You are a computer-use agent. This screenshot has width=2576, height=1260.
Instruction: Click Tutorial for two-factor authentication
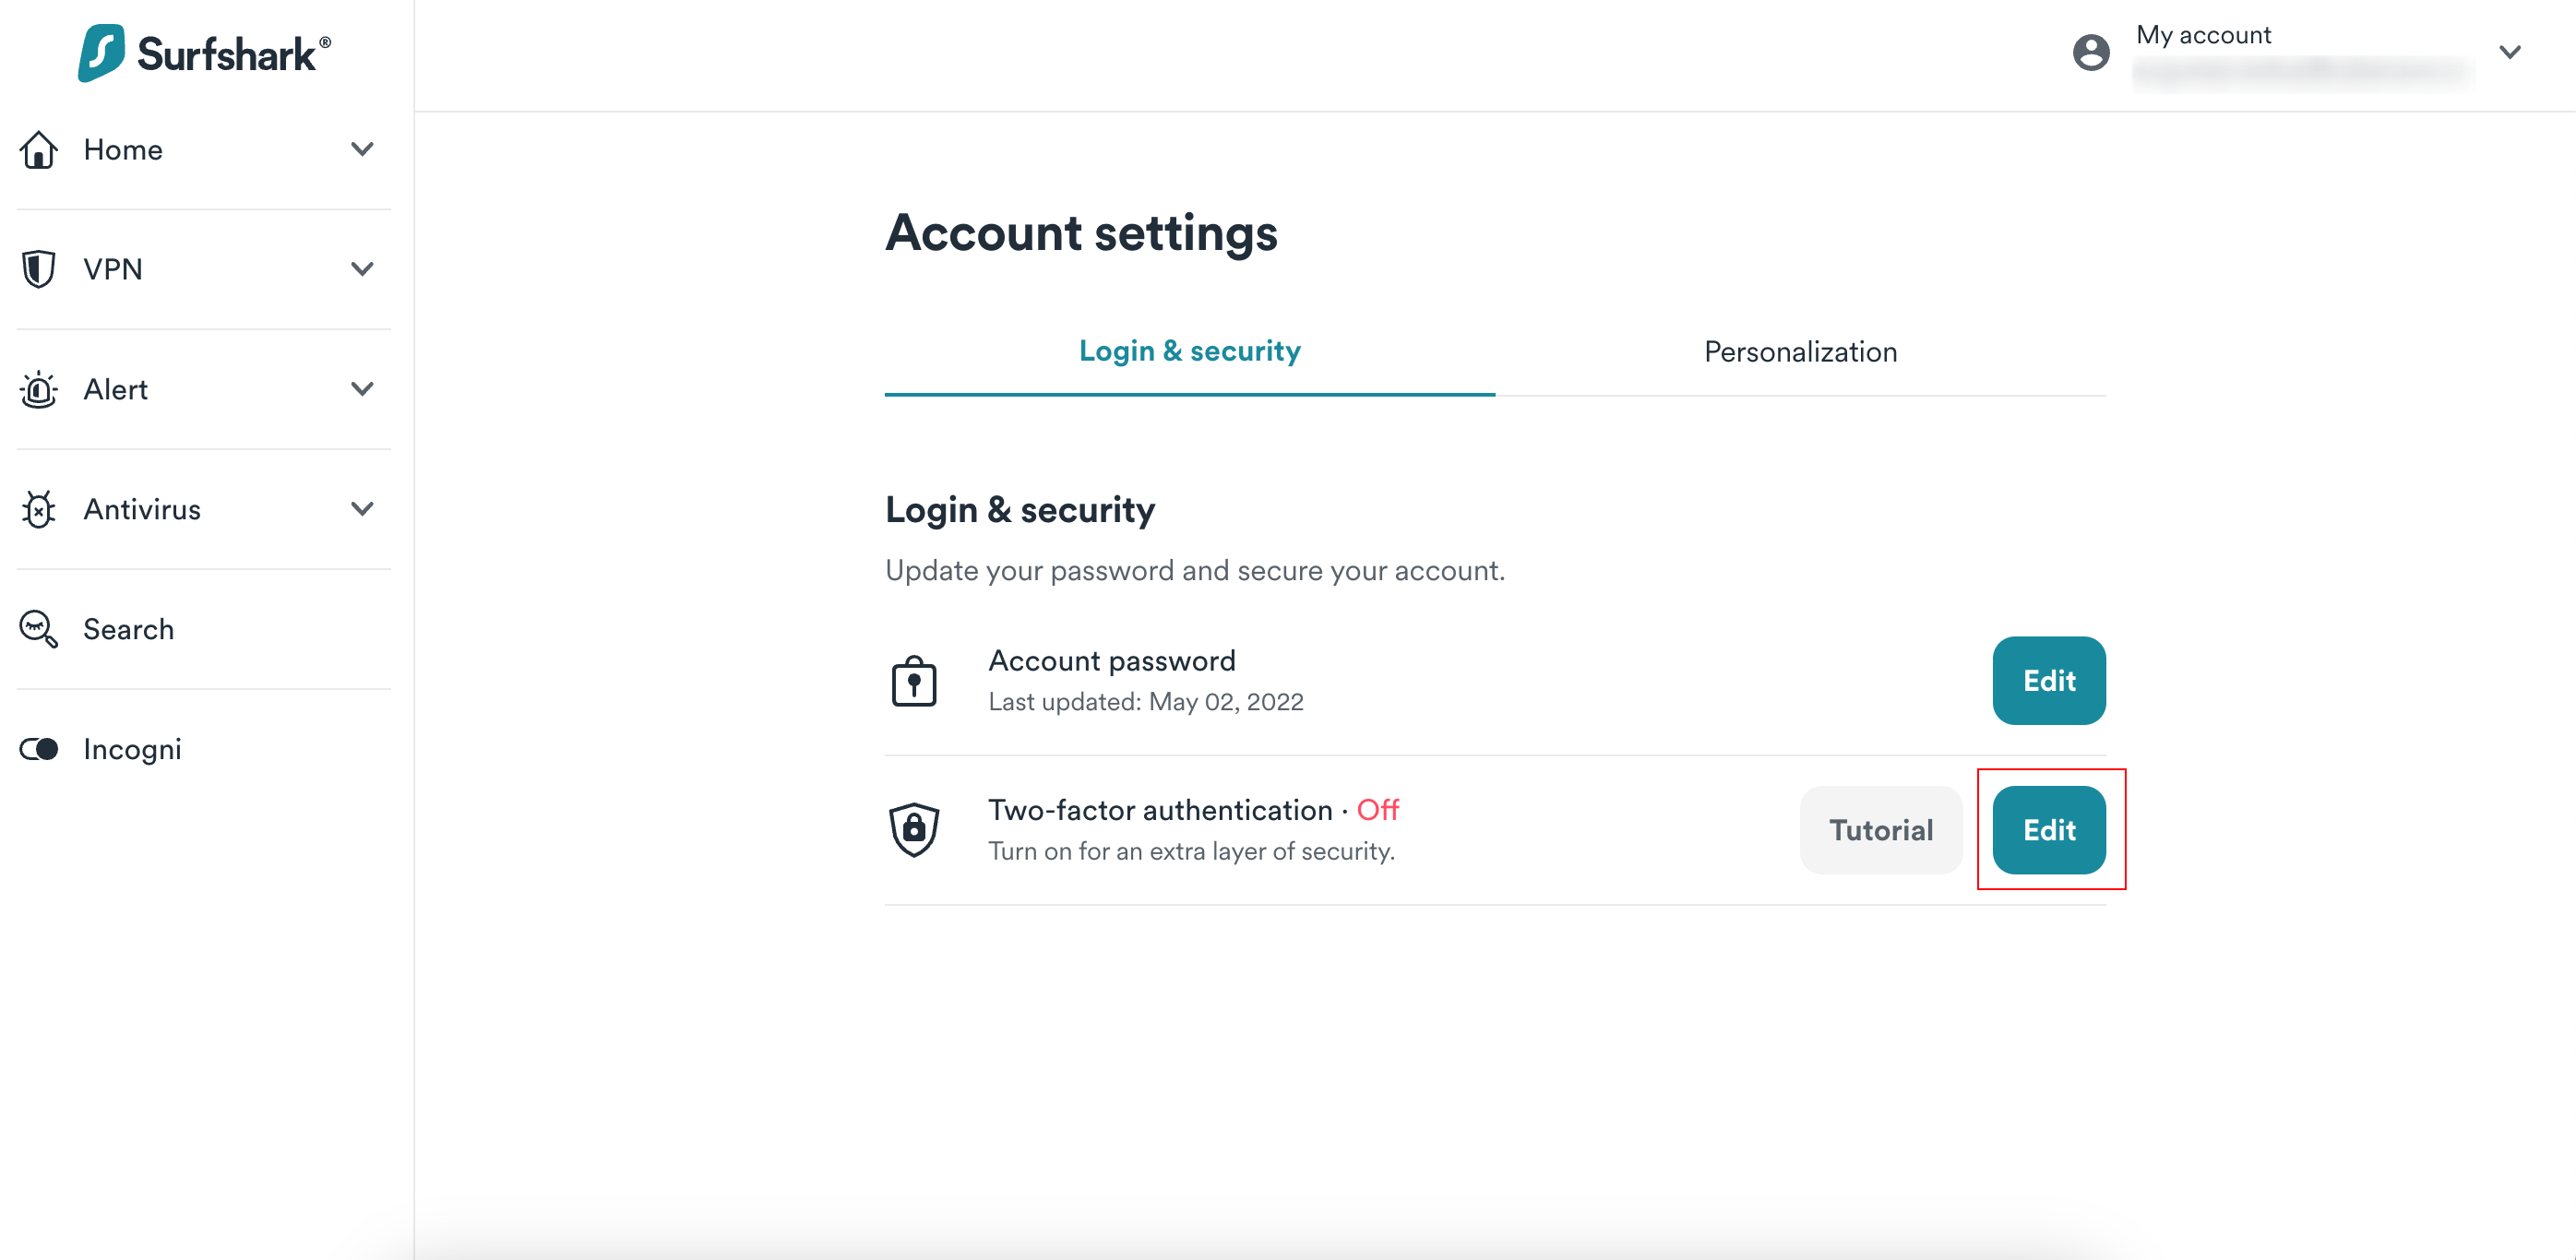coord(1879,828)
